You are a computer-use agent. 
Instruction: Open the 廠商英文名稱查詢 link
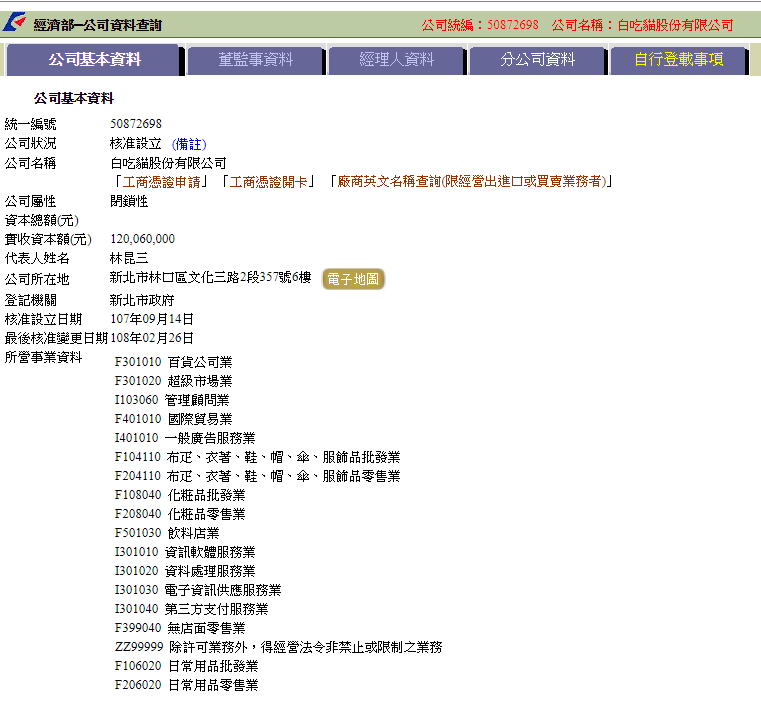472,182
